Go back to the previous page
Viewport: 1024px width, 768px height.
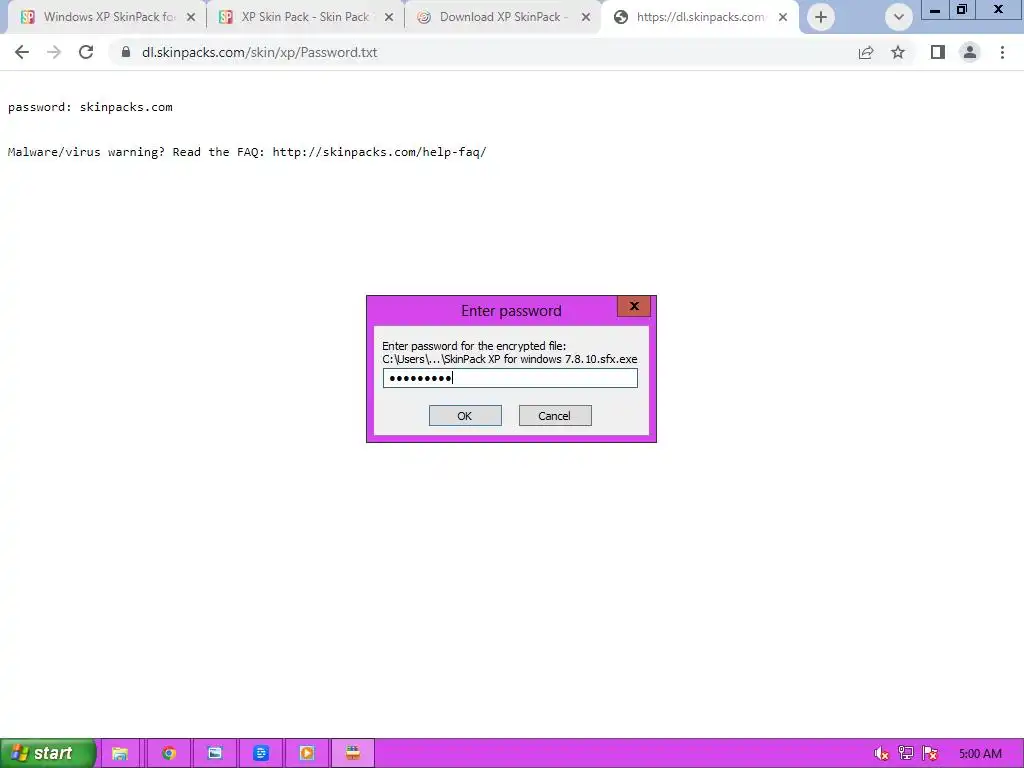22,52
